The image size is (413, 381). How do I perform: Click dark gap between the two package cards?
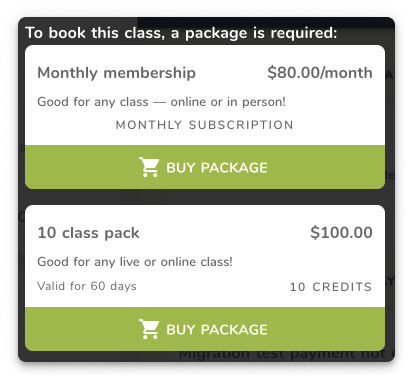[x=205, y=197]
